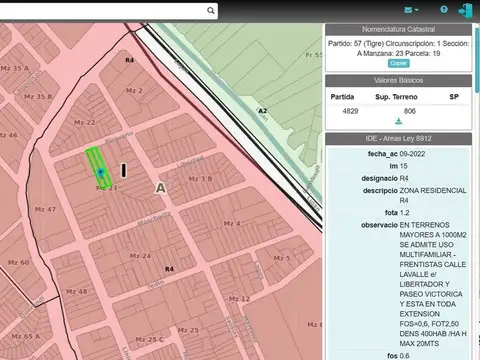This screenshot has width=480, height=360.
Task: Click the Mz 60 block label
Action: tap(19, 262)
